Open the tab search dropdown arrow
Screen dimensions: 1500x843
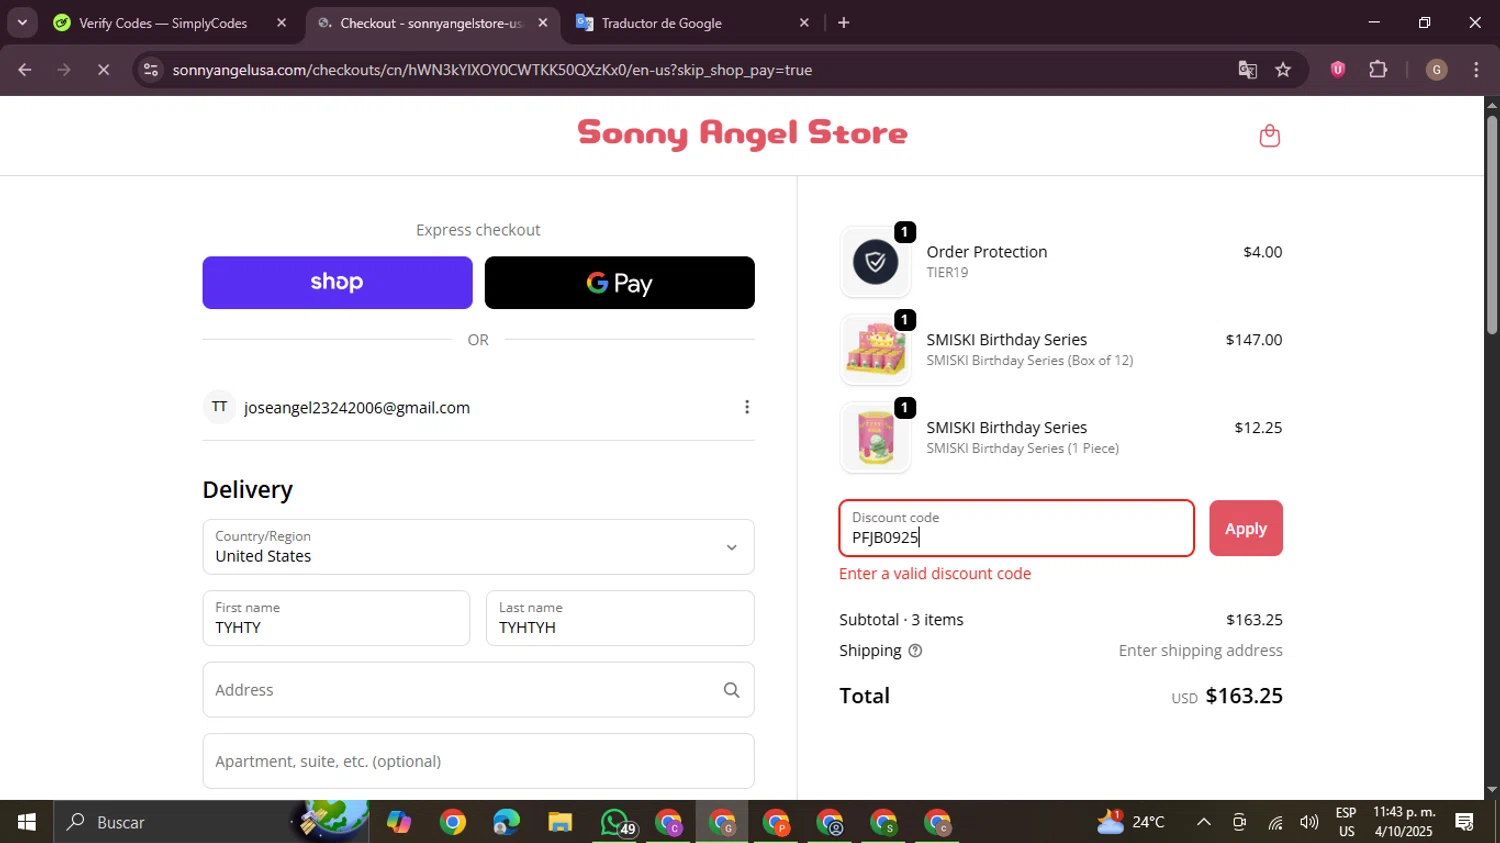[x=21, y=22]
